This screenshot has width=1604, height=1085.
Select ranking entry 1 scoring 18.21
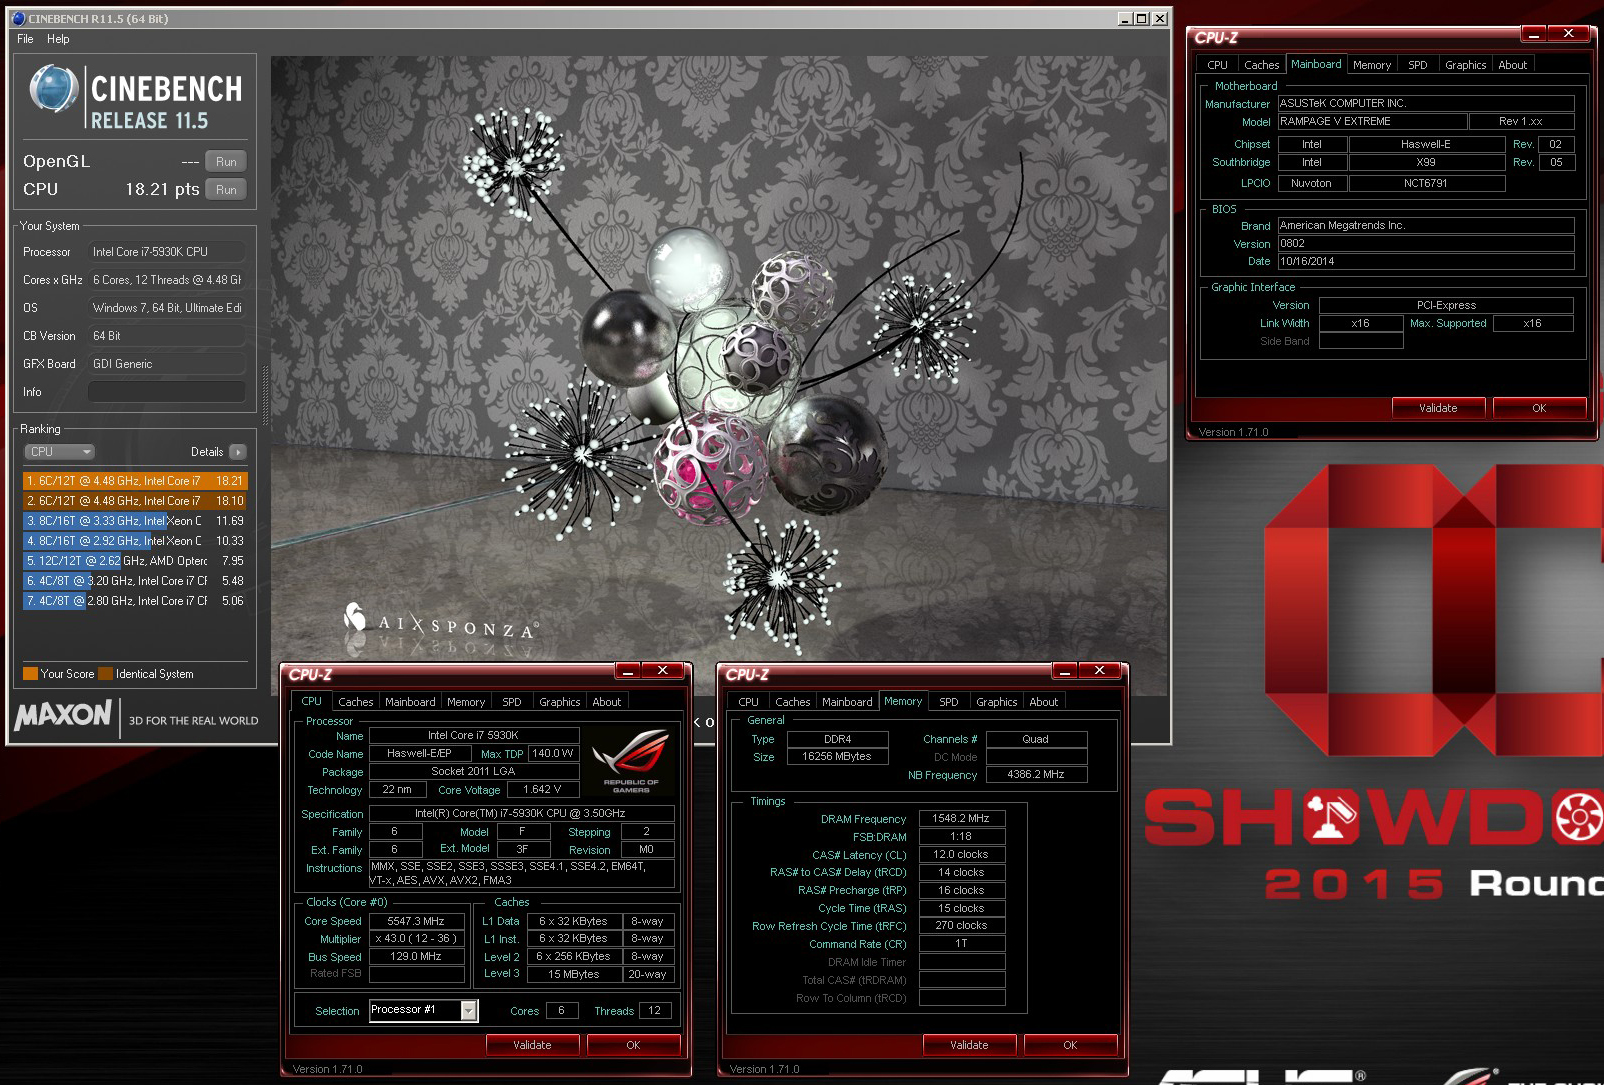134,481
